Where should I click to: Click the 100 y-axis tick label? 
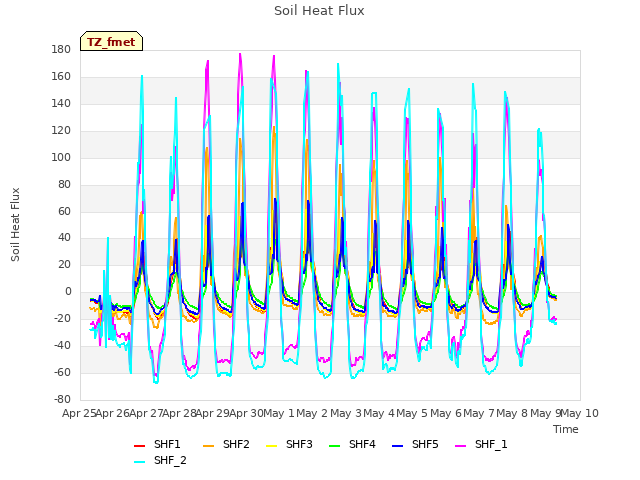(61, 157)
